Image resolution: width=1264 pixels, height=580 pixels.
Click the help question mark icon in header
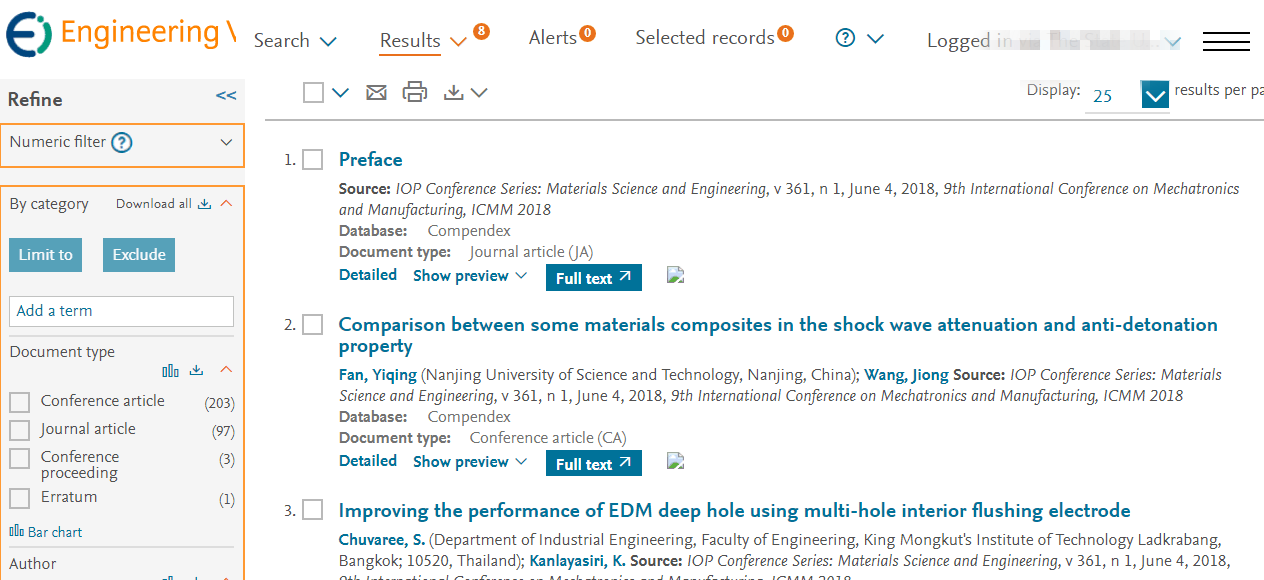(x=846, y=38)
